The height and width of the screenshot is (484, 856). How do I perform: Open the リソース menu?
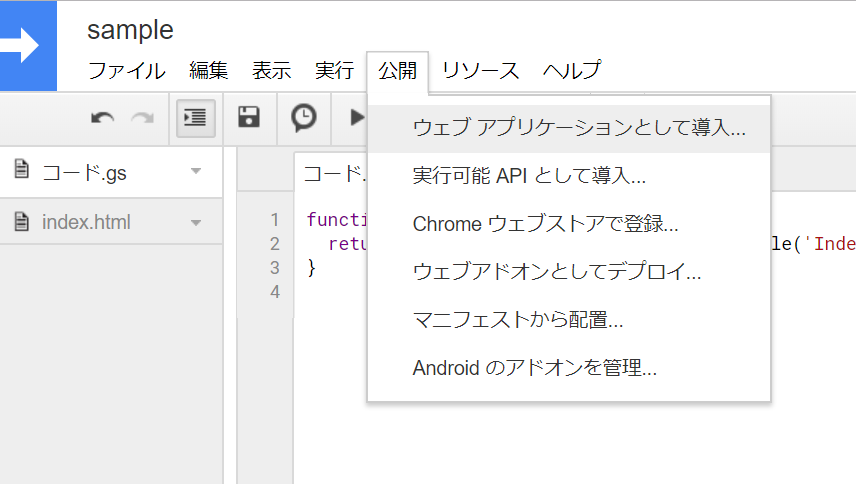coord(480,71)
